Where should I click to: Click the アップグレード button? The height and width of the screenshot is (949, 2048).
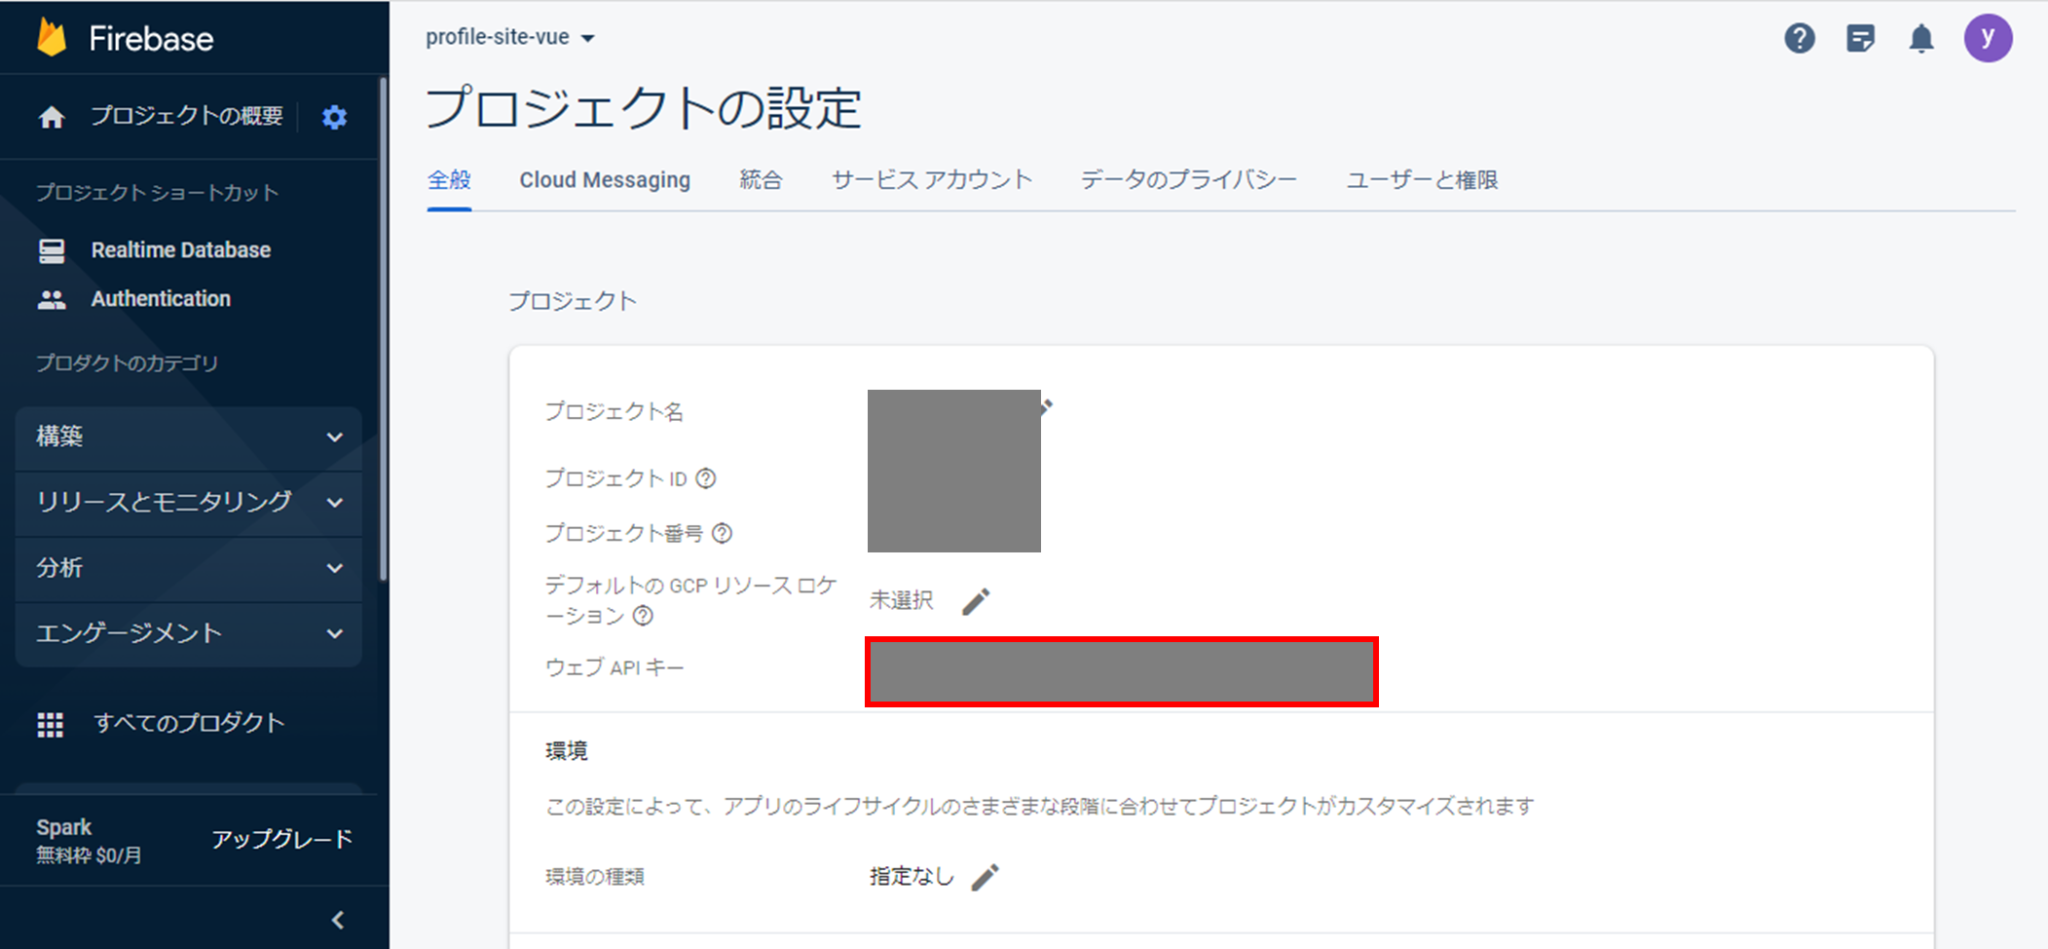coord(282,839)
